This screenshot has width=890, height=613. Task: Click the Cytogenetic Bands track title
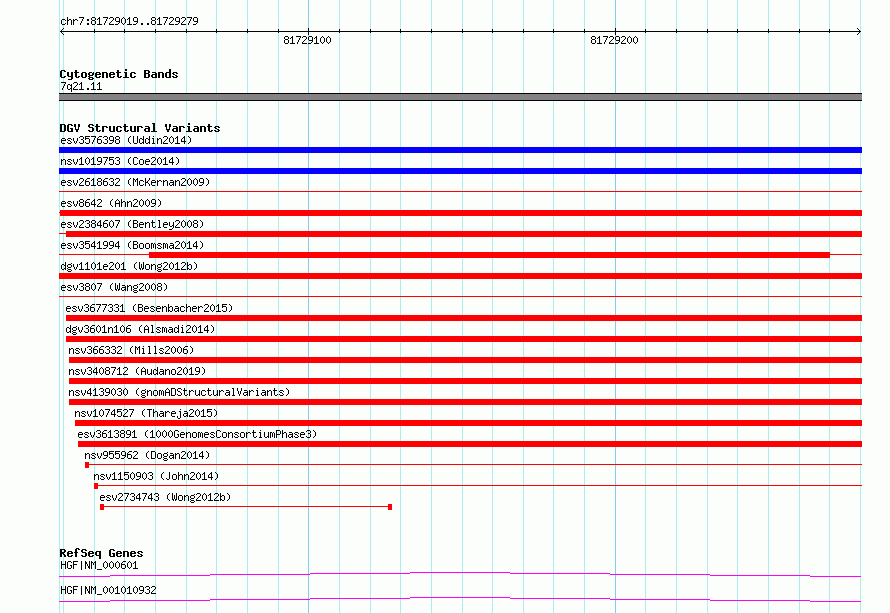(x=119, y=74)
